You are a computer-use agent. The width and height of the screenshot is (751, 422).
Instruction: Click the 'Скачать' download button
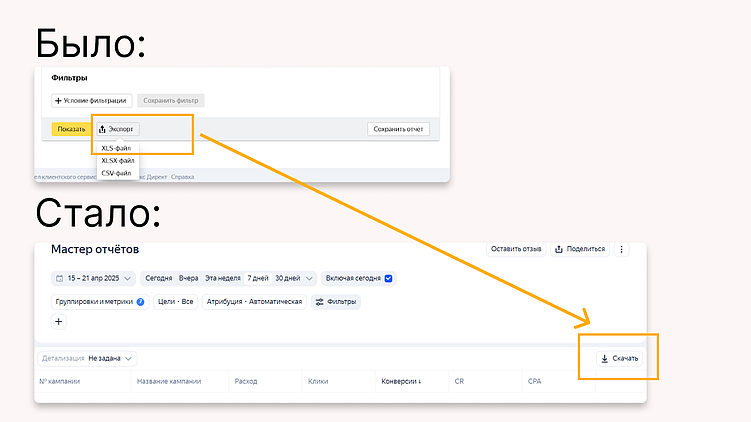[x=620, y=358]
